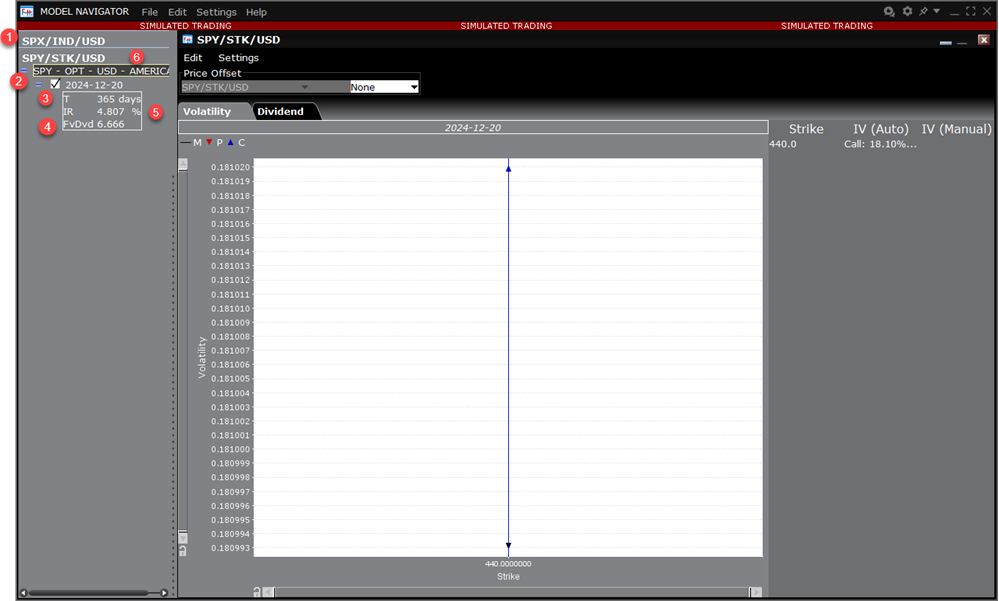Click the blue restore bar in inner panel
The height and width of the screenshot is (601, 999).
[945, 43]
